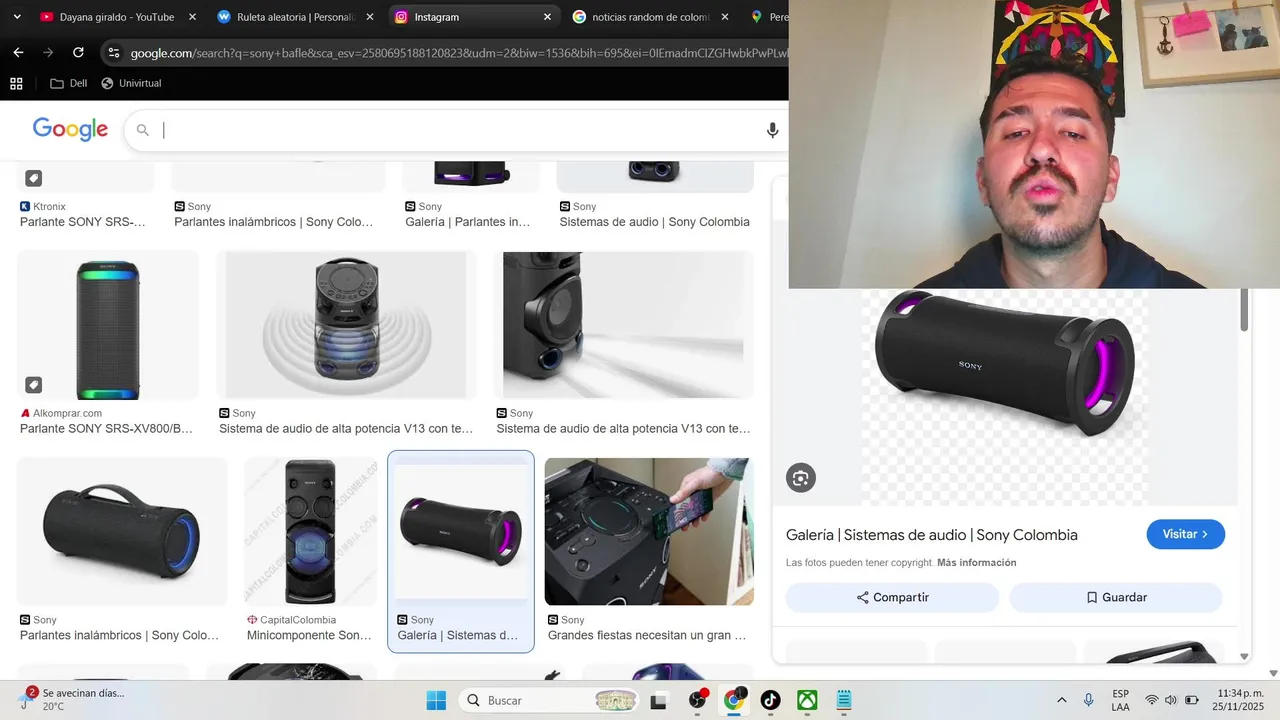Select the Alkomprar SRS-XV800 speaker thumbnail

click(107, 325)
